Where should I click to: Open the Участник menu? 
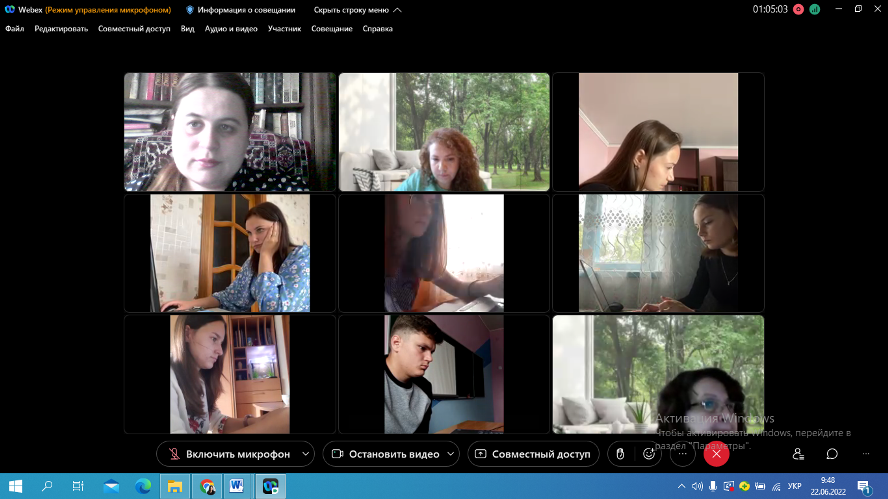[x=284, y=28]
